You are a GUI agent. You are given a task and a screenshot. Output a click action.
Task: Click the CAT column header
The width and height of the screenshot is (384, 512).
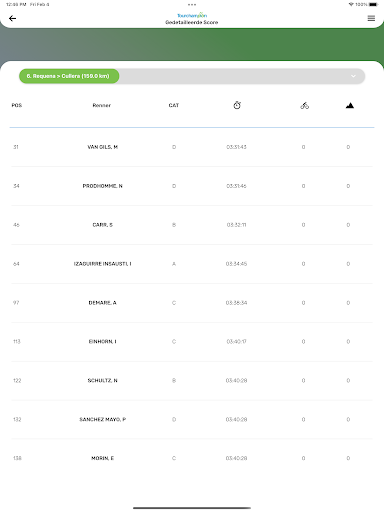[174, 105]
